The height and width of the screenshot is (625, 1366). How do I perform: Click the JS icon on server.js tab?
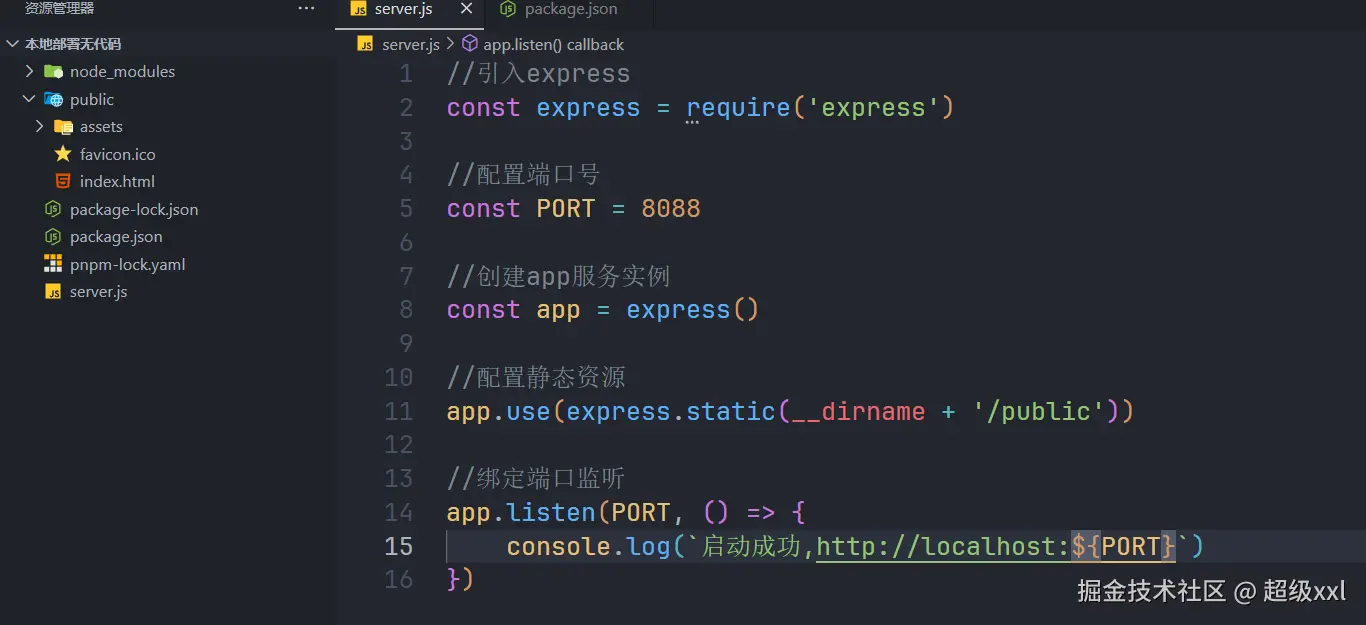[x=358, y=9]
